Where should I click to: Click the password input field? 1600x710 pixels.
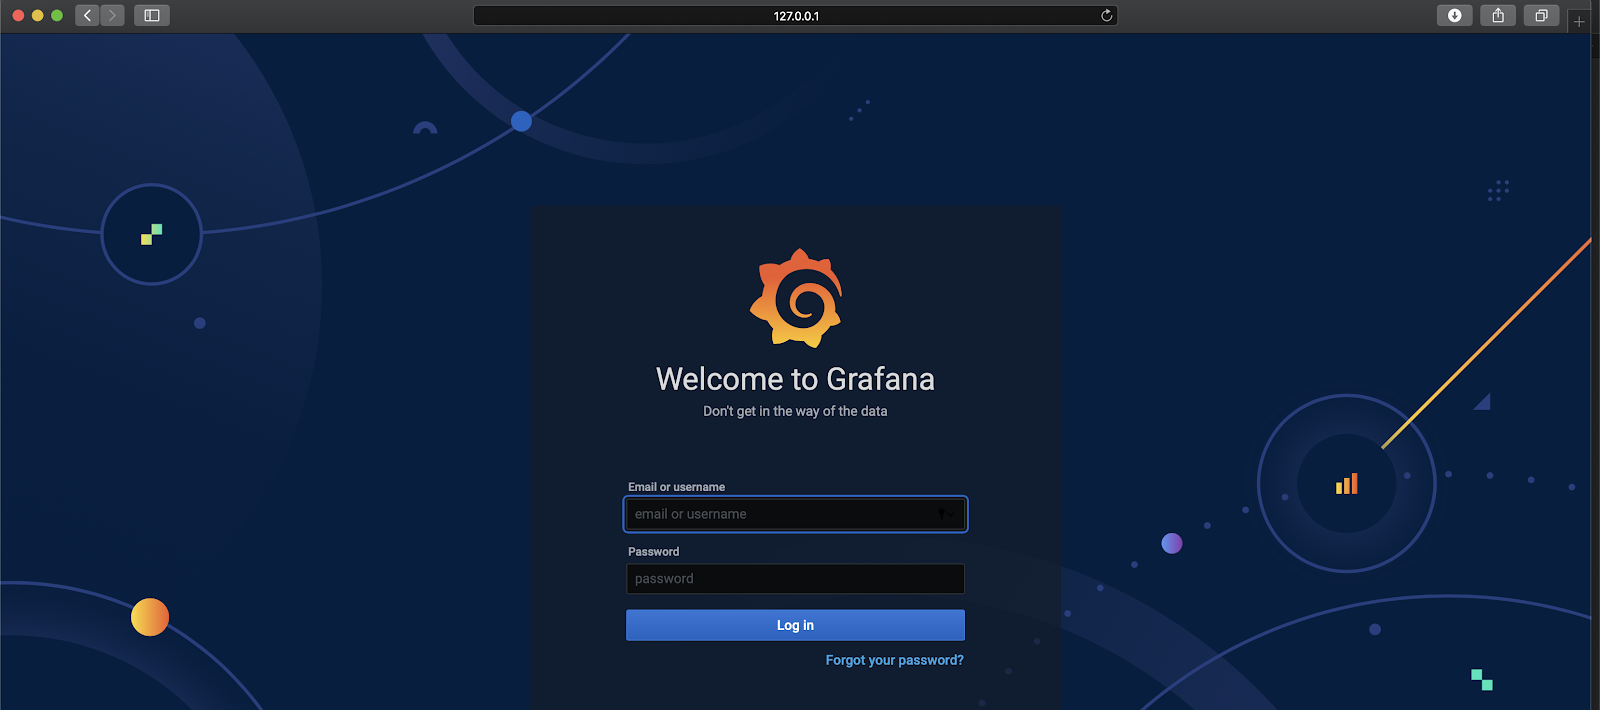[795, 579]
